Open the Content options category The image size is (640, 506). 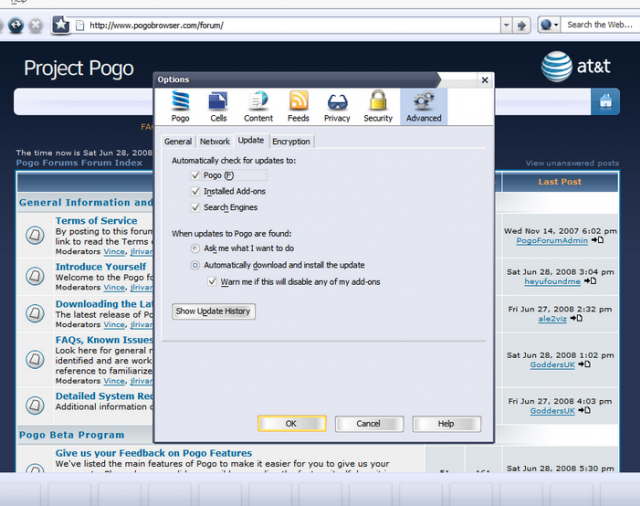[258, 107]
